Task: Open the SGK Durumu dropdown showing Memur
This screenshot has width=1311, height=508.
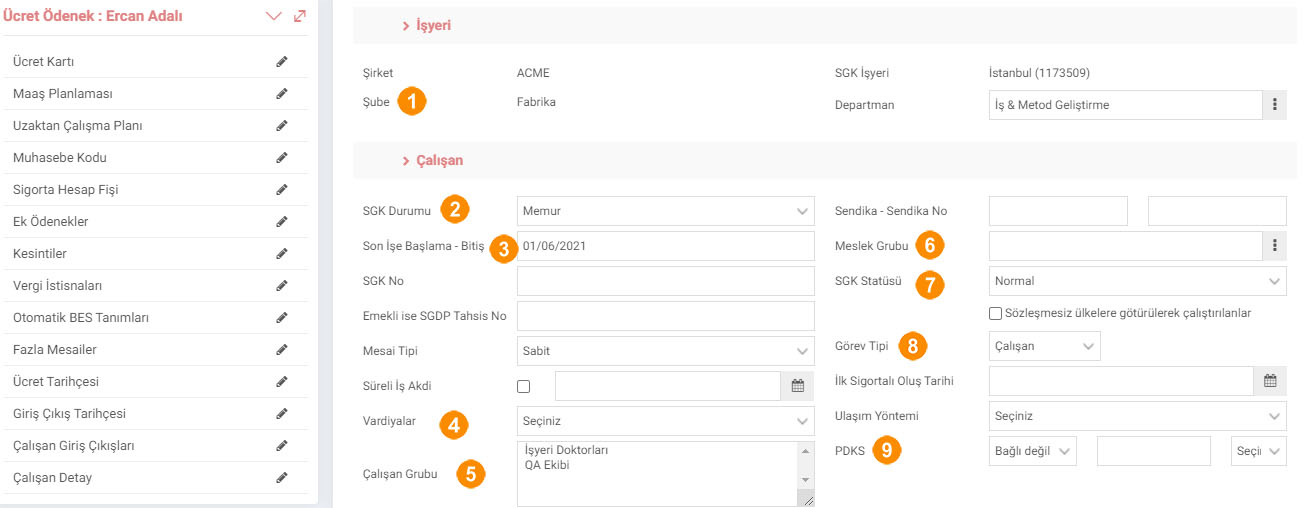Action: pos(665,211)
